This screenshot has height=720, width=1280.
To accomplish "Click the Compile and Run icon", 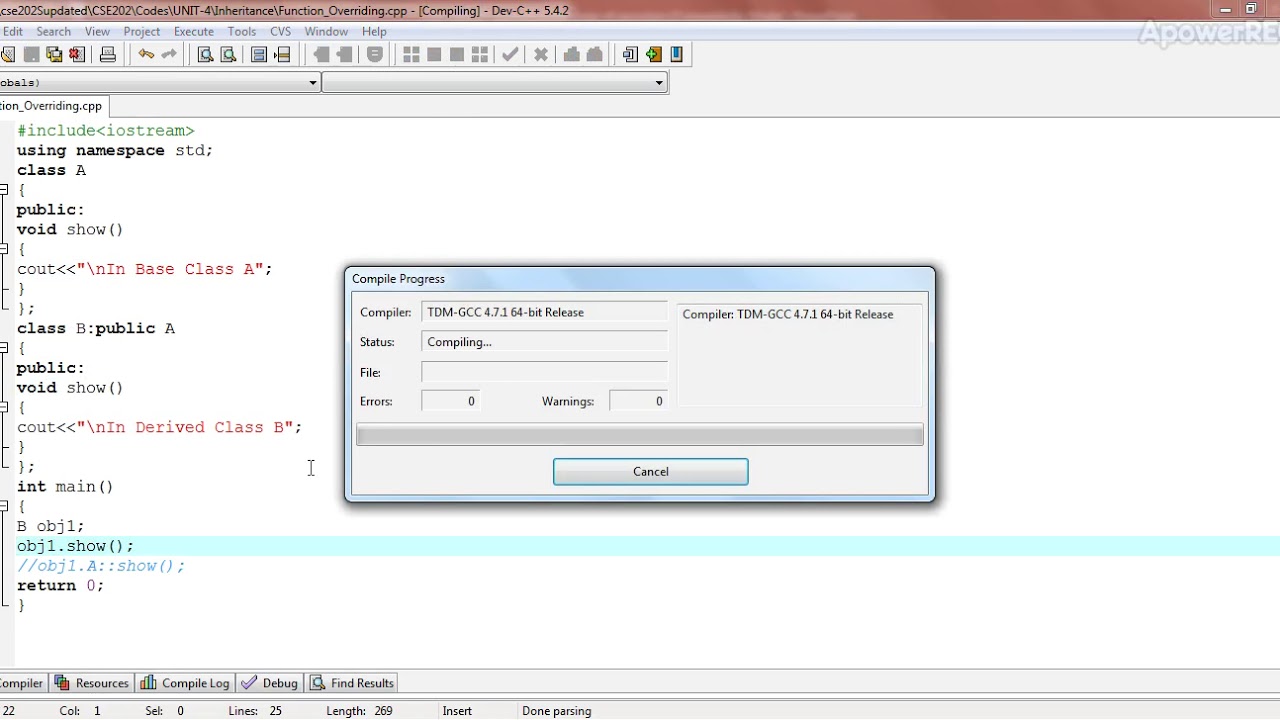I will [457, 54].
